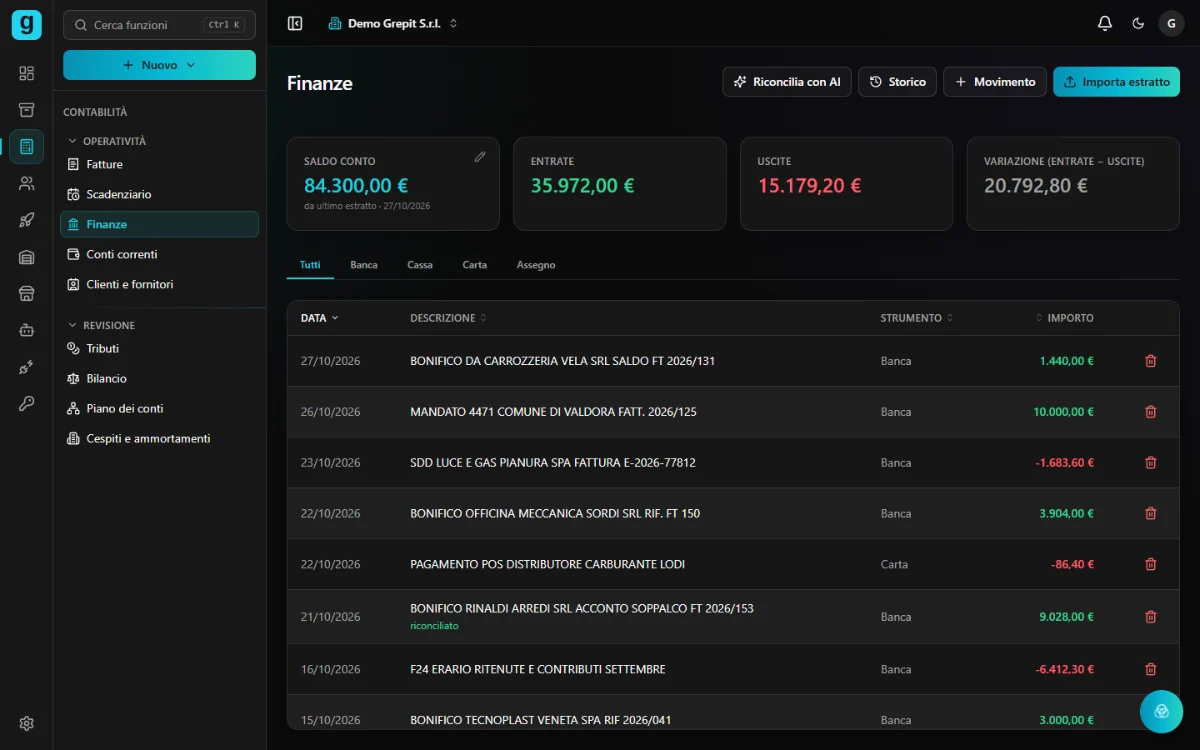1200x750 pixels.
Task: Click the Riconcilia con AI button
Action: (x=787, y=82)
